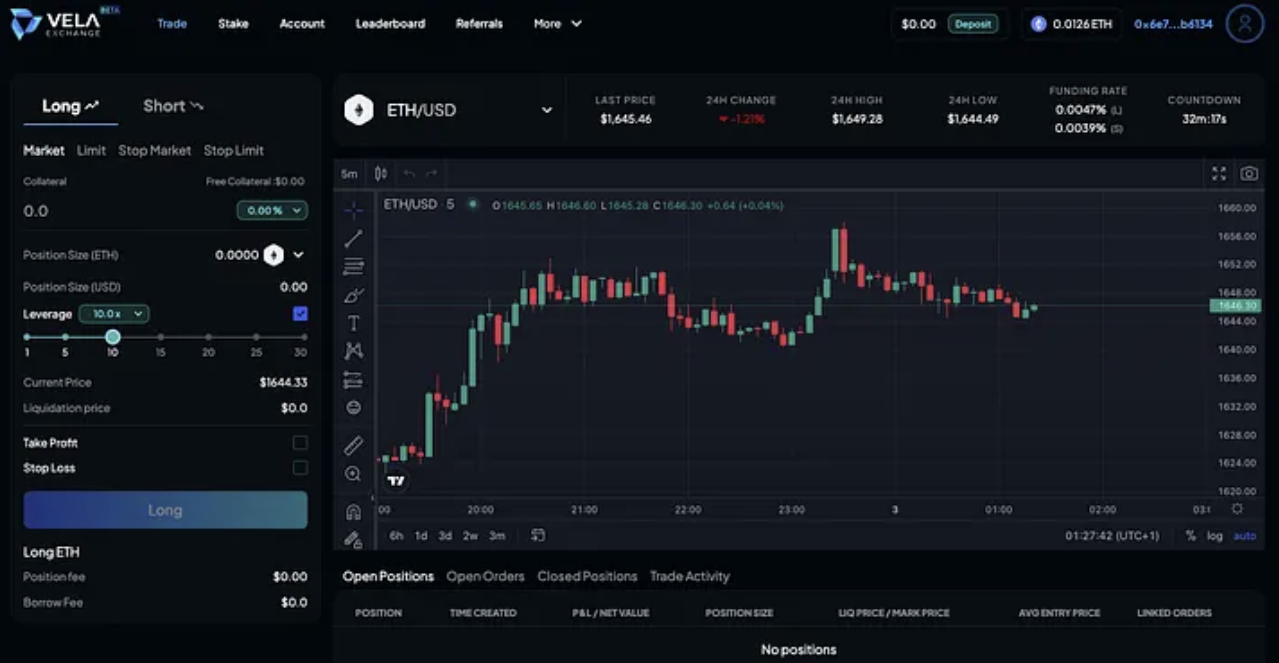Viewport: 1279px width, 663px height.
Task: Redo the chart action
Action: [x=431, y=173]
